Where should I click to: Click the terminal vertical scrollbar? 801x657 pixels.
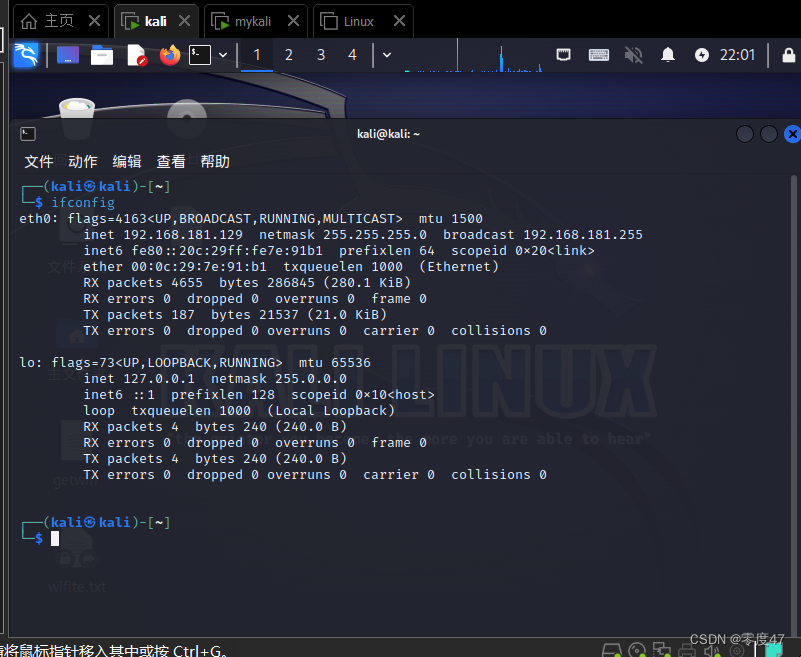793,404
